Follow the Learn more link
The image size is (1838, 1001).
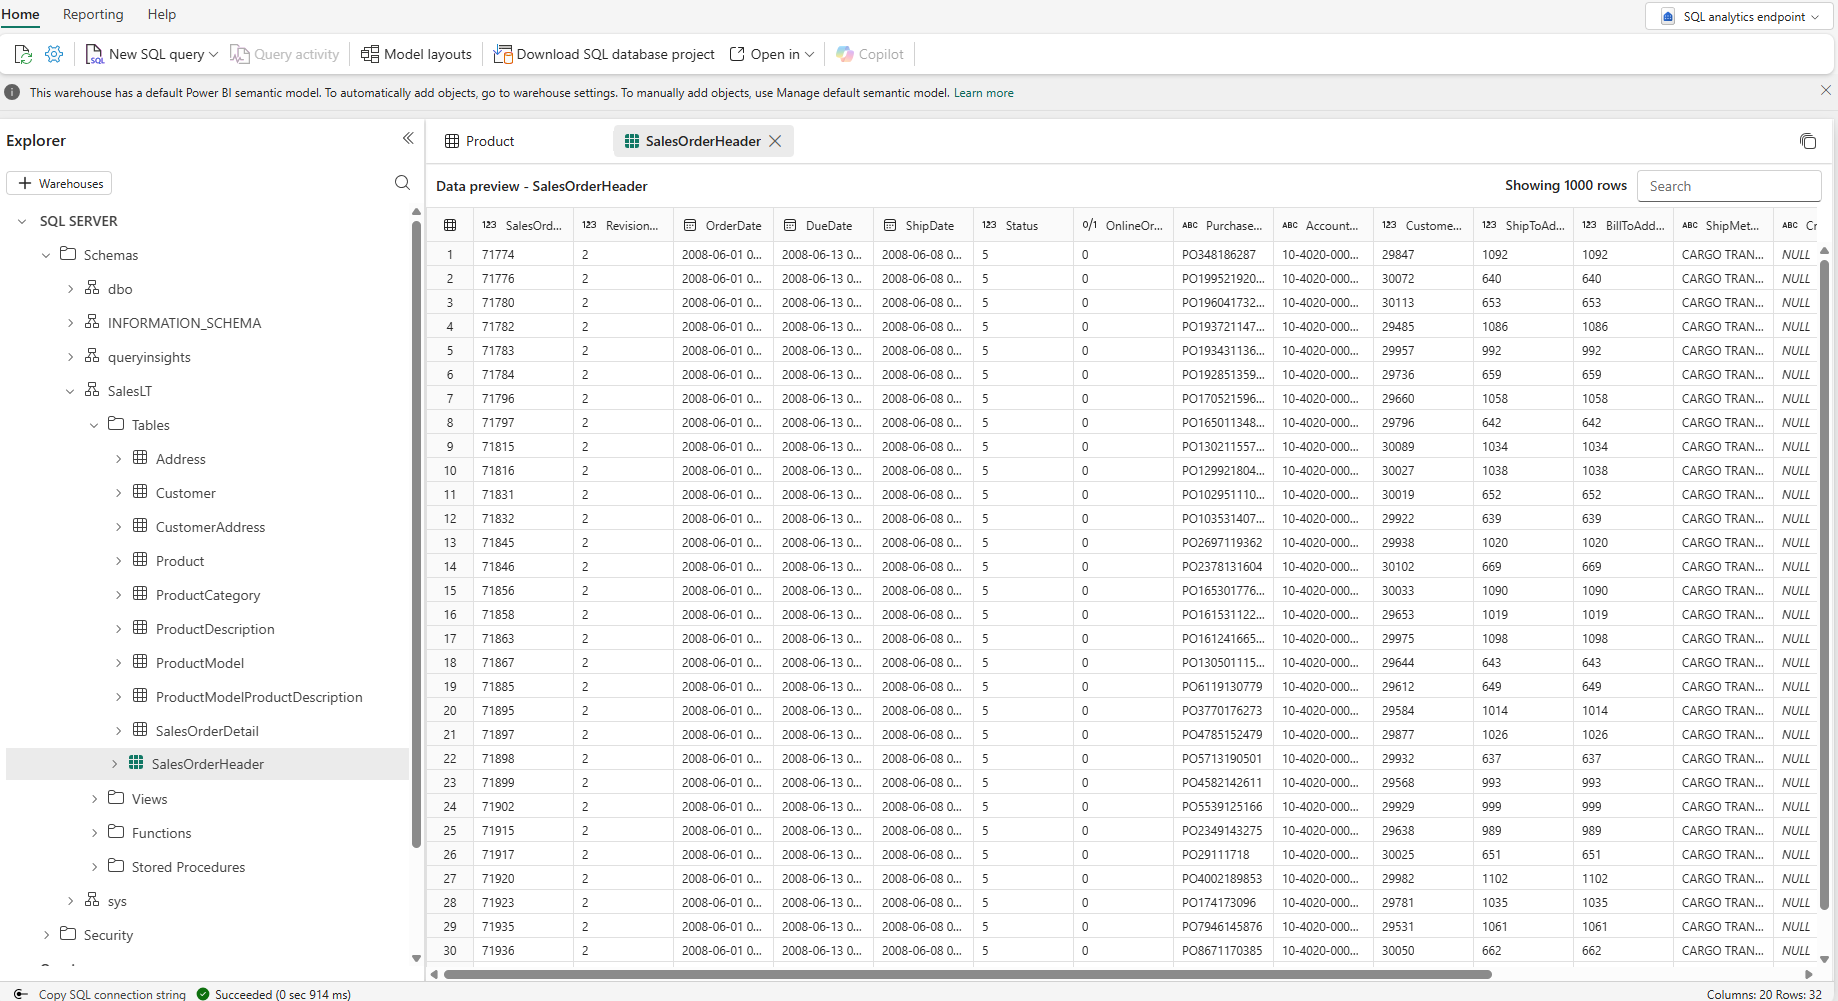[983, 93]
